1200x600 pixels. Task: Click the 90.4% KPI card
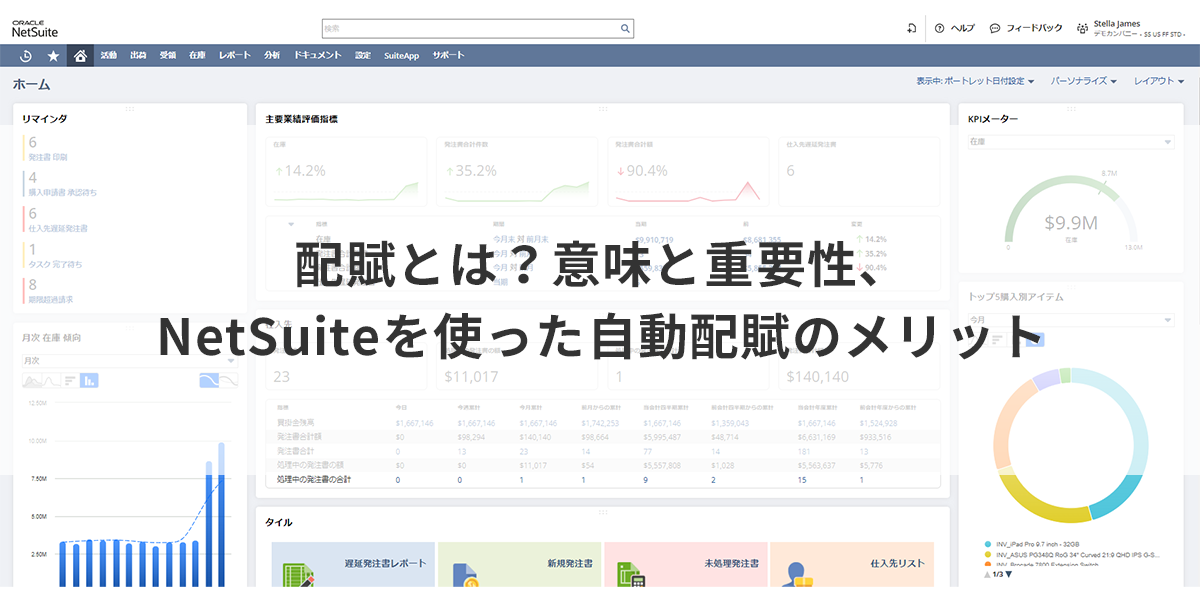click(x=689, y=171)
